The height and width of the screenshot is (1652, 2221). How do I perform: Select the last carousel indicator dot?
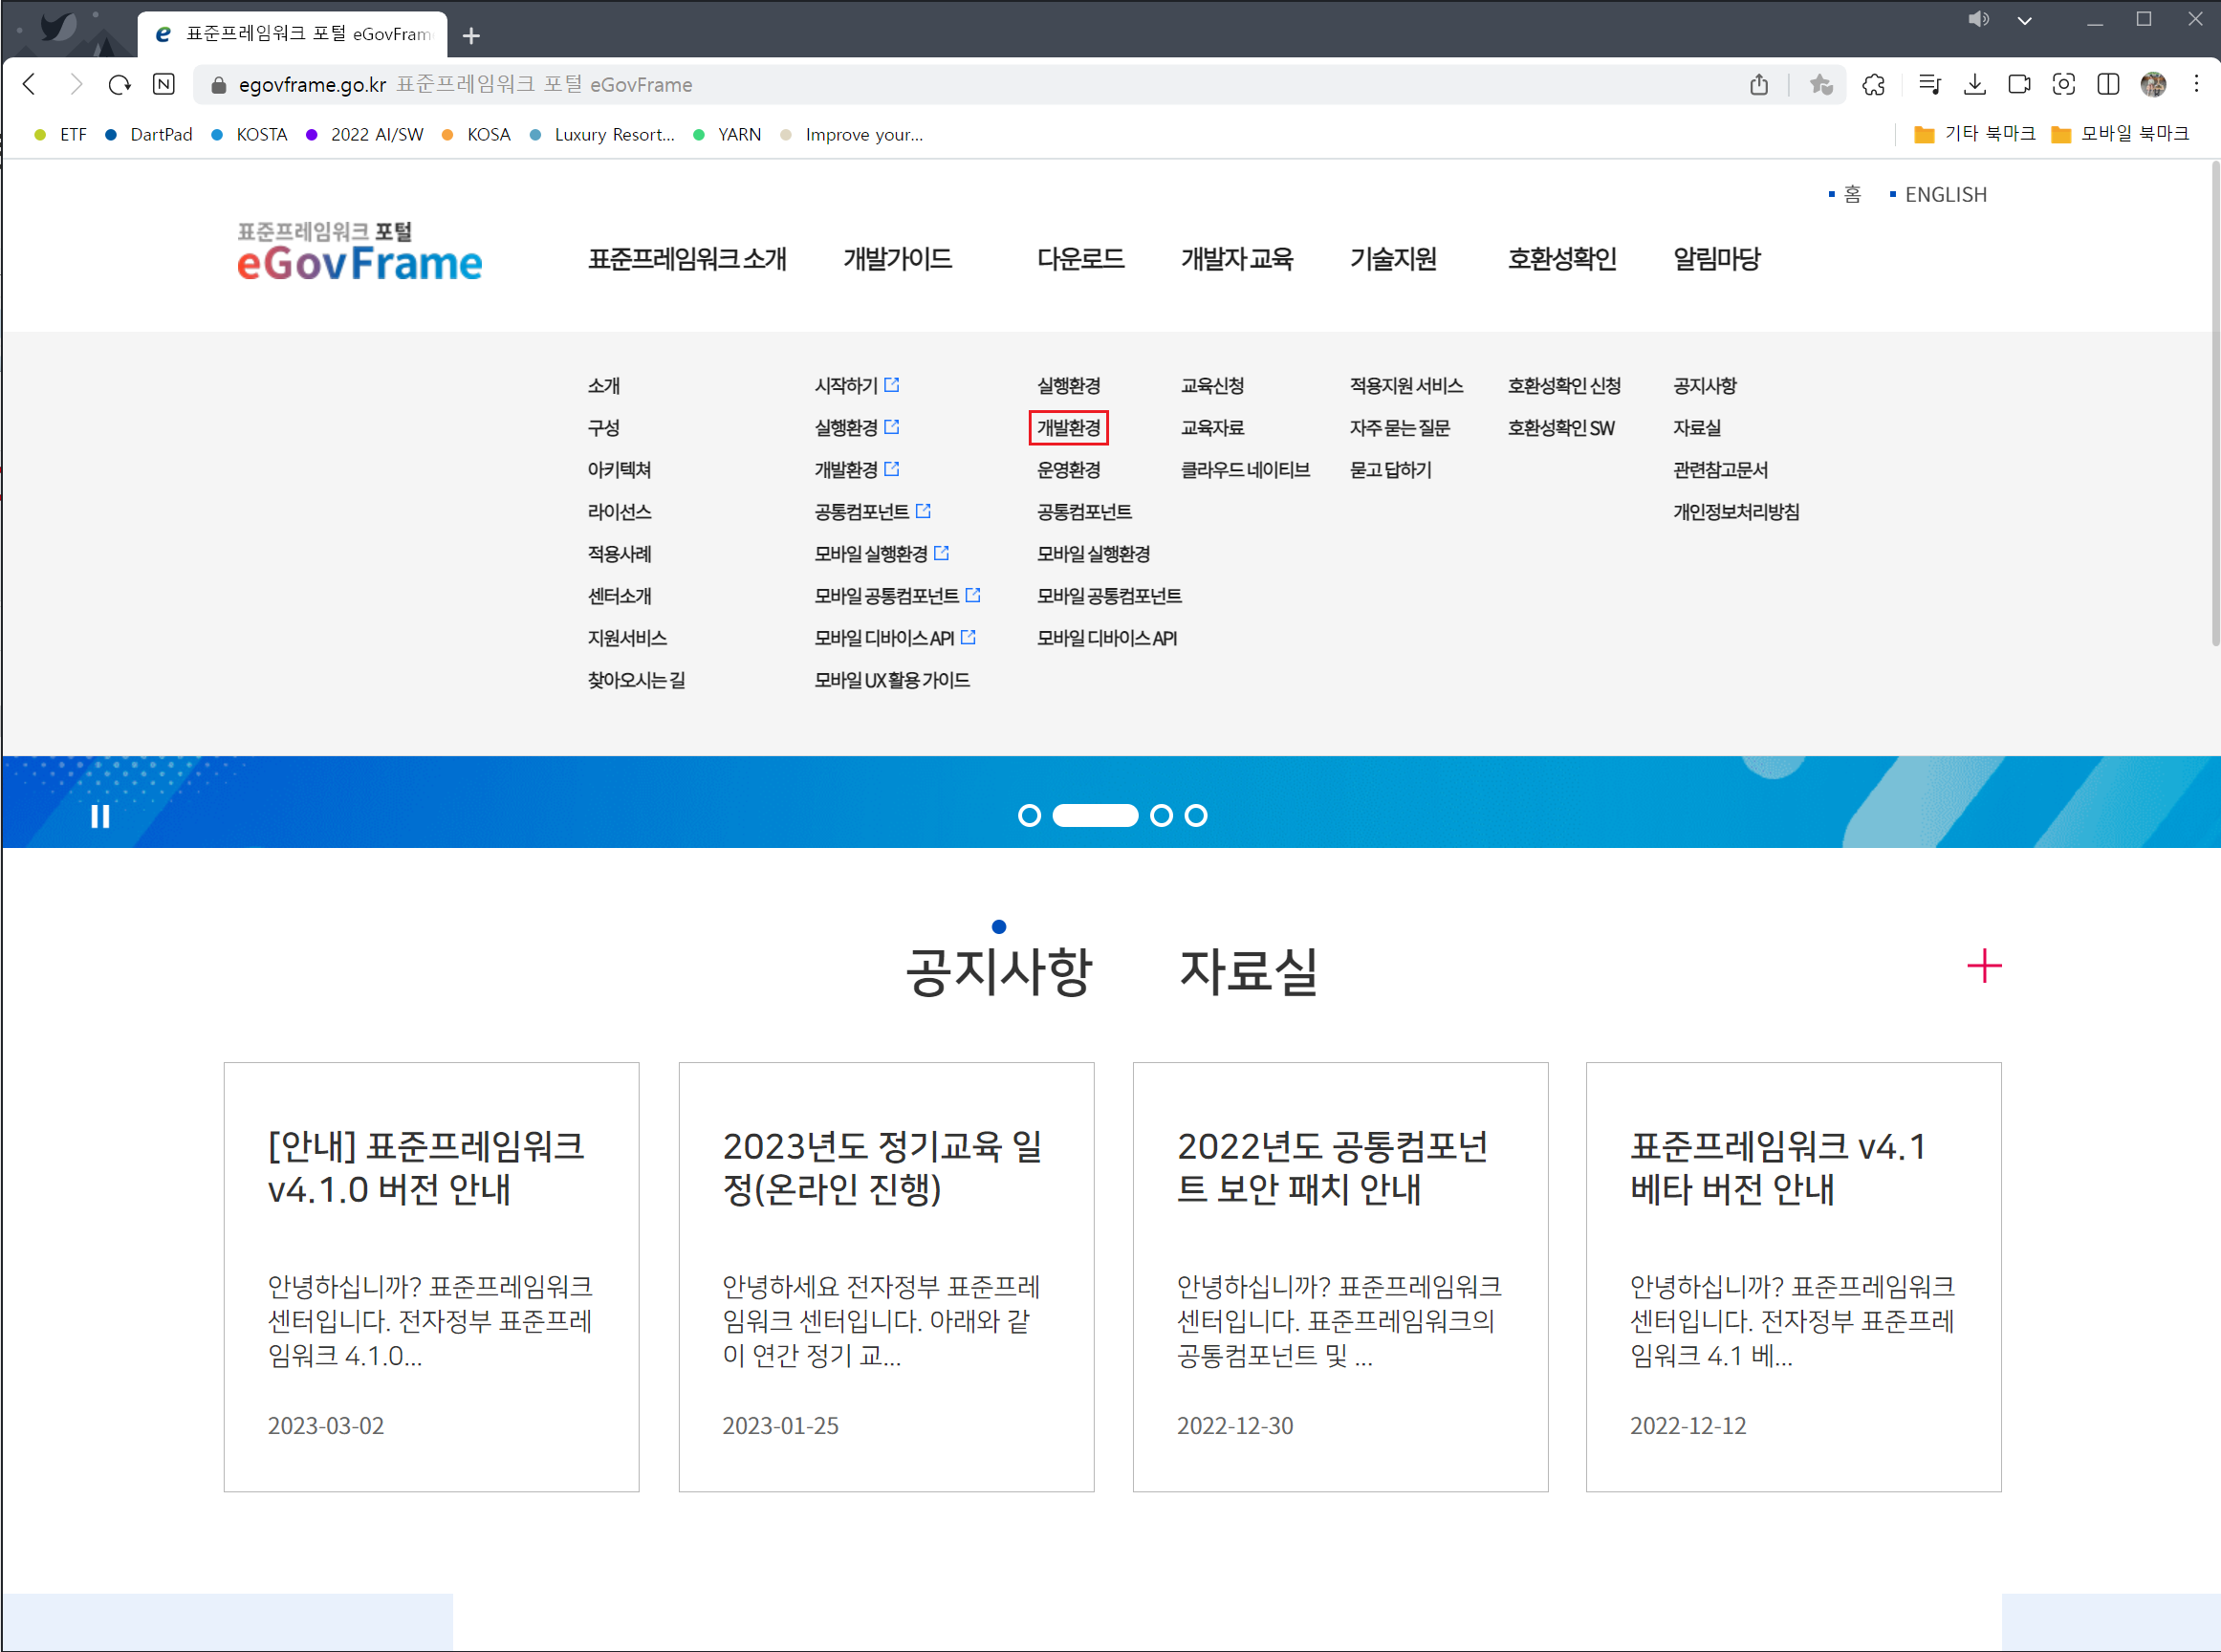pos(1196,816)
